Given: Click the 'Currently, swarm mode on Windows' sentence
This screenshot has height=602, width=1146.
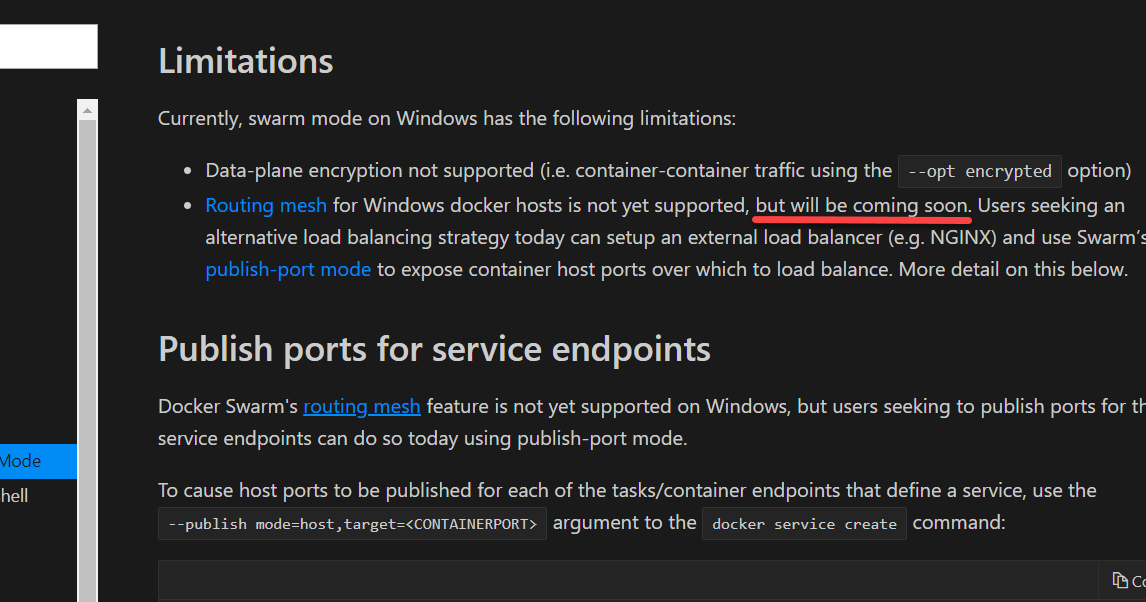Looking at the screenshot, I should point(447,118).
